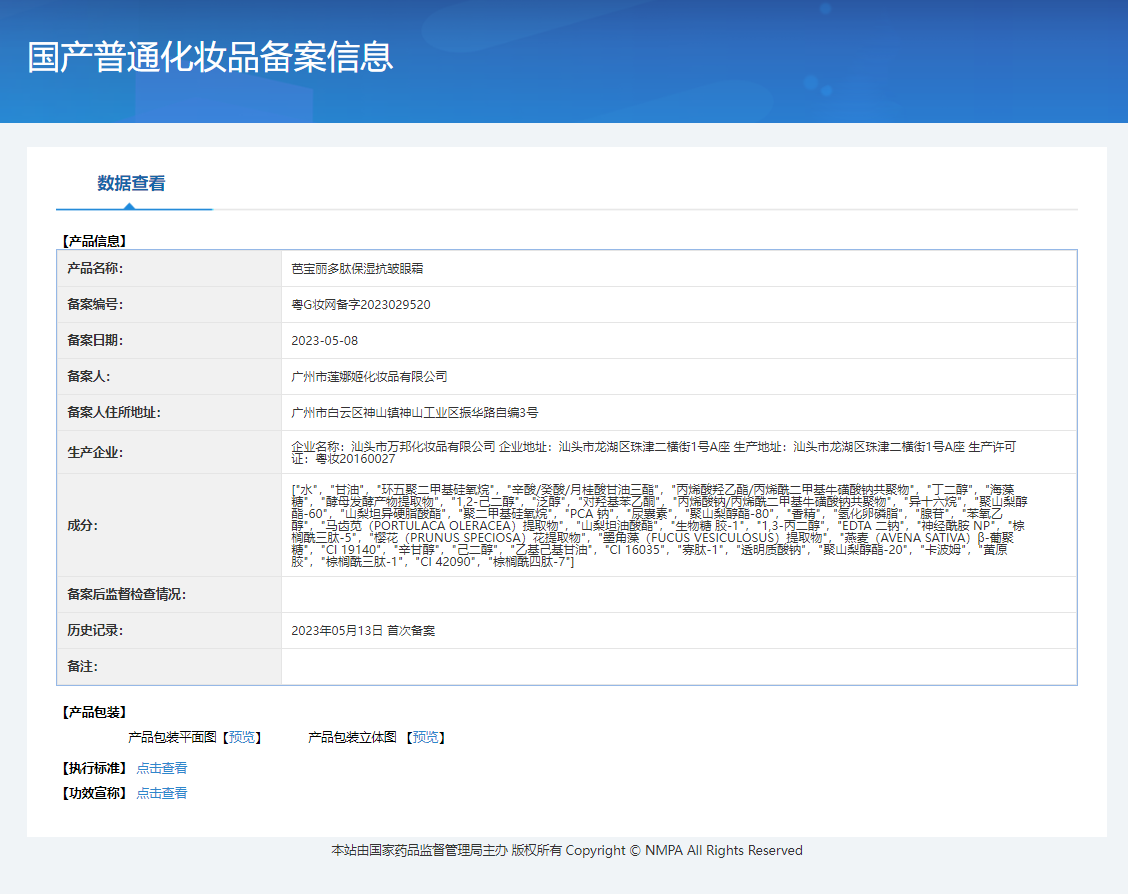
Task: Click the 产品包装平面图 text
Action: point(173,737)
